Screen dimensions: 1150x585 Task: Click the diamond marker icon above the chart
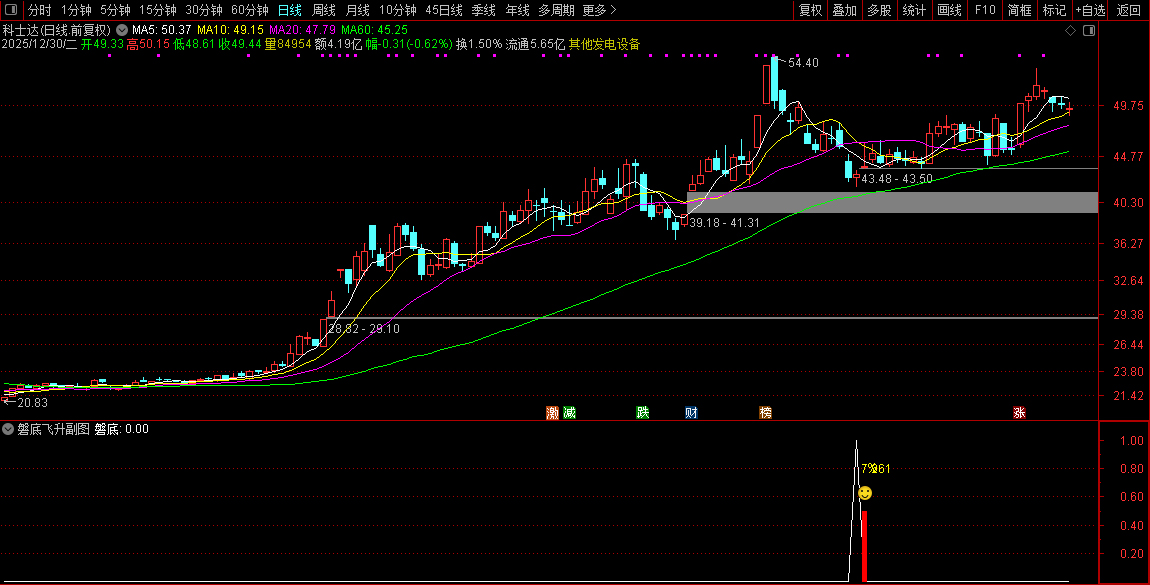pyautogui.click(x=1070, y=31)
